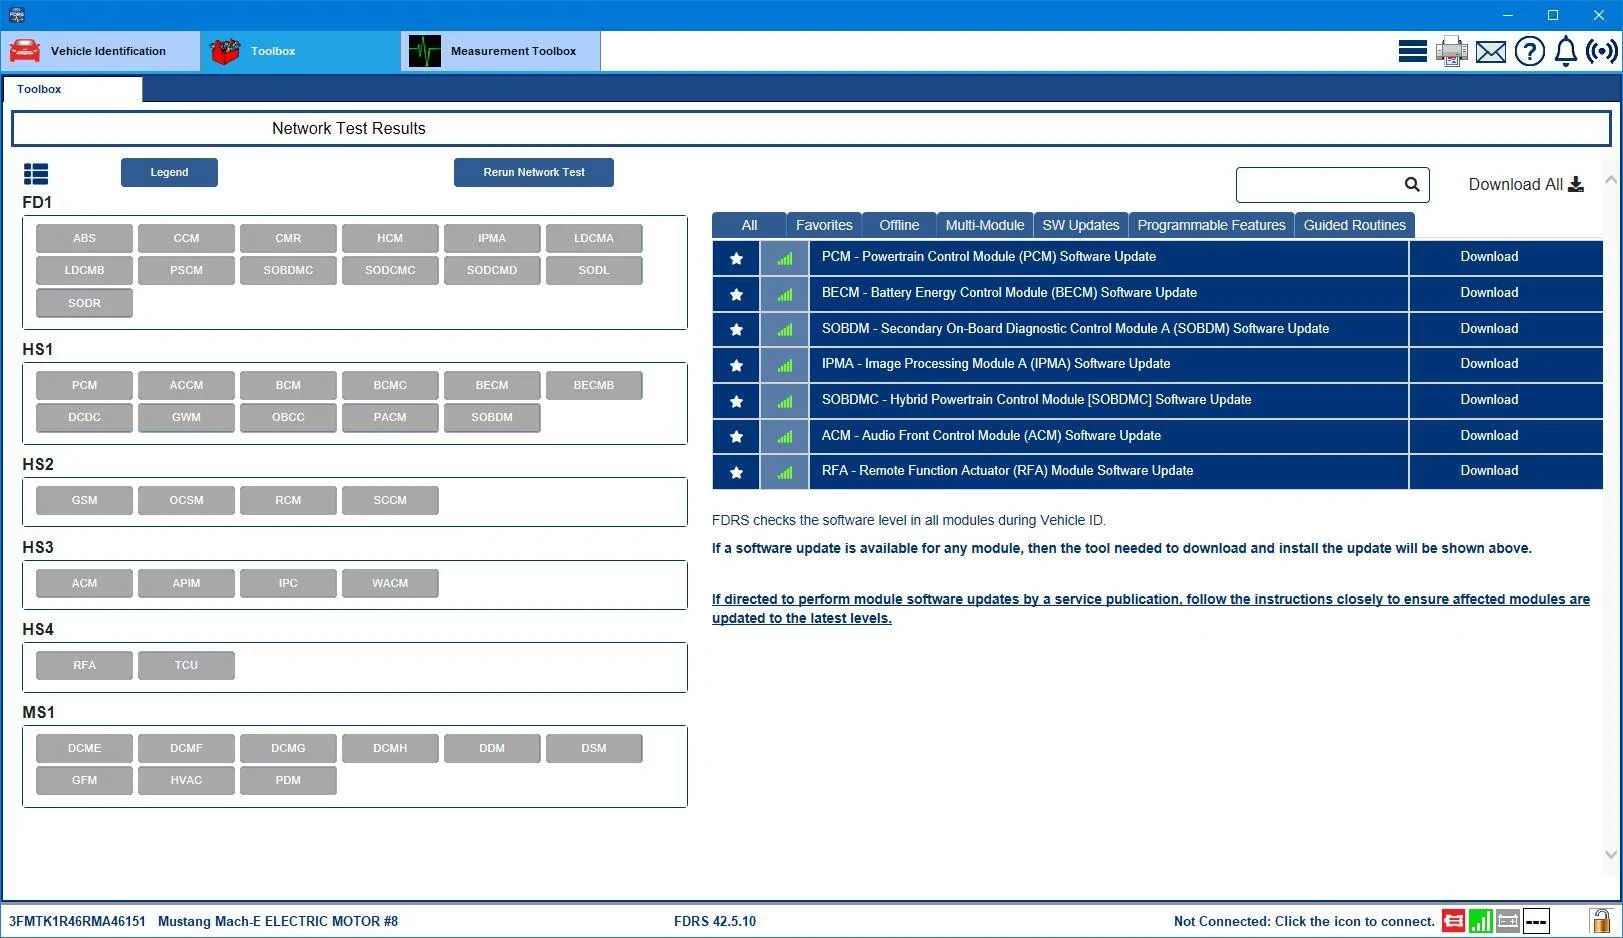Toggle favorite star for PCM Software Update

736,258
